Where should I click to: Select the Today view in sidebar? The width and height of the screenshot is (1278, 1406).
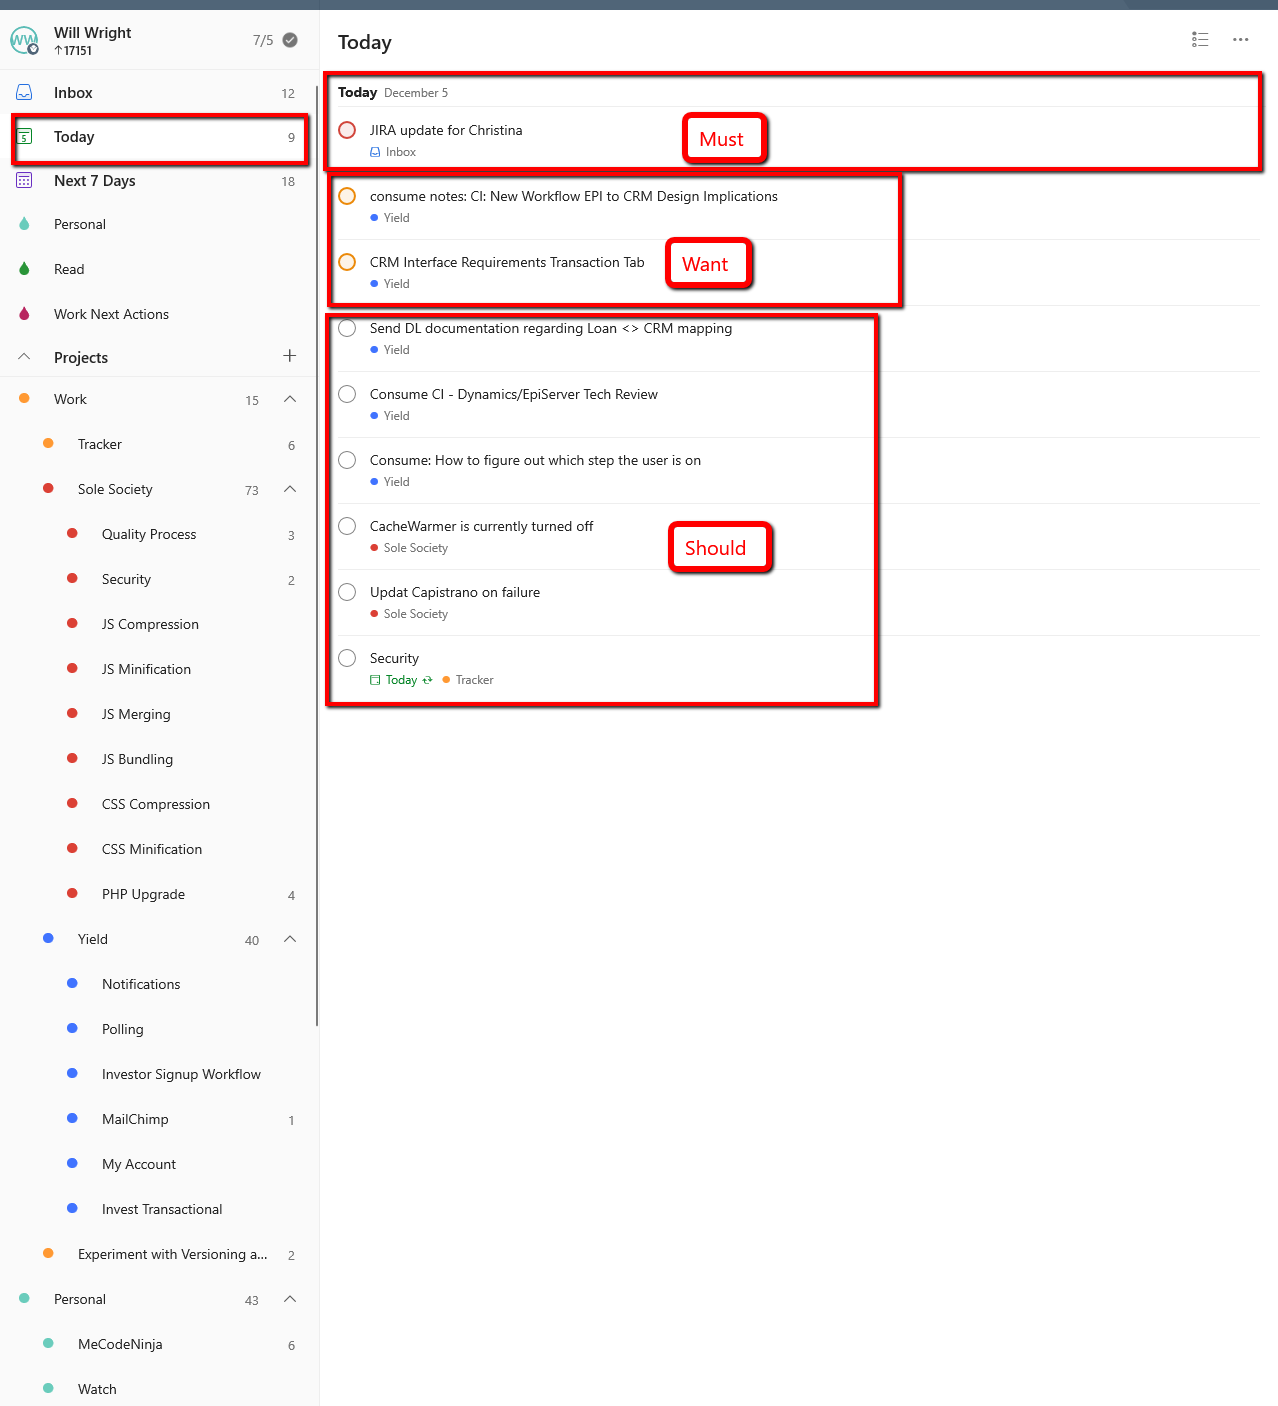point(158,137)
